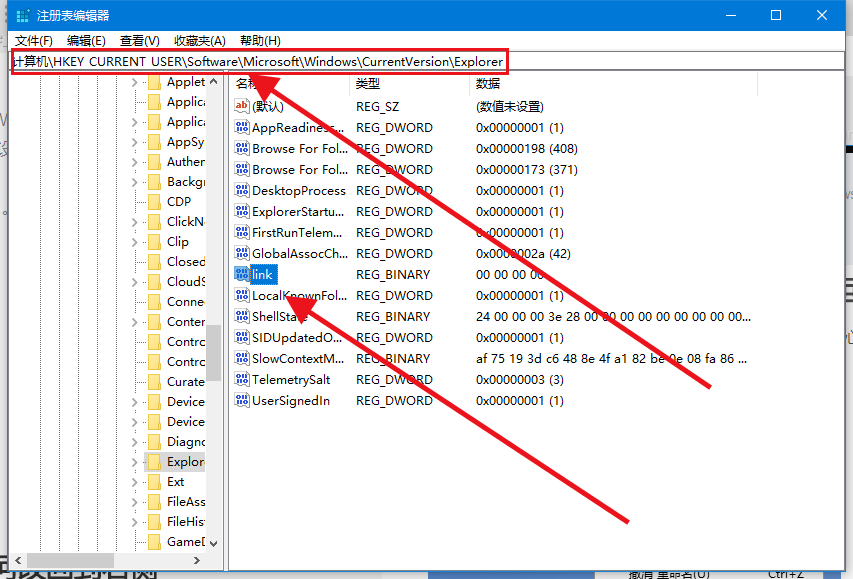Select the first Device tree item

tap(186, 402)
